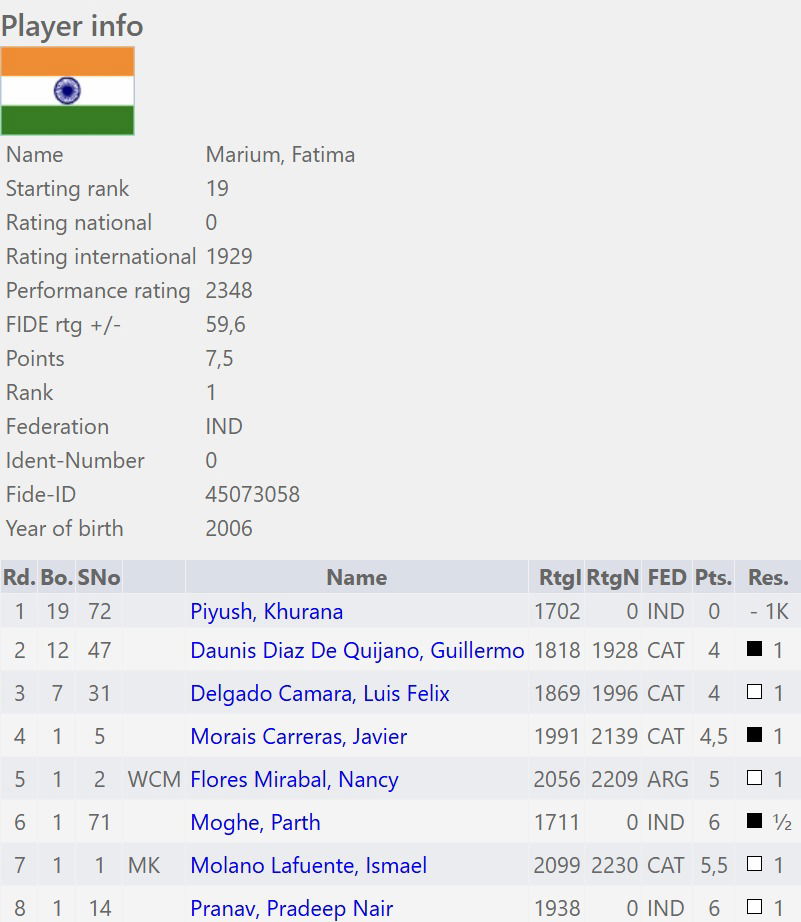
Task: Click white piece icon in round 8
Action: click(755, 907)
